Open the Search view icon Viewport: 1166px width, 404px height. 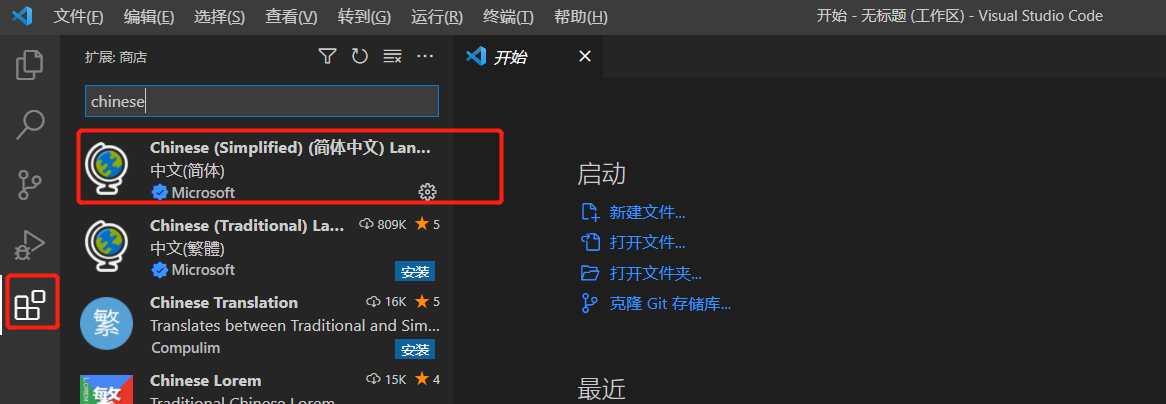coord(30,125)
